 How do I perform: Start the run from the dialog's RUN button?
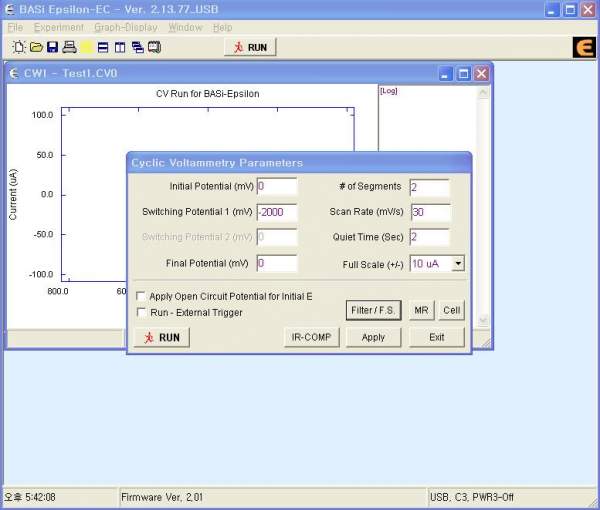pyautogui.click(x=161, y=337)
